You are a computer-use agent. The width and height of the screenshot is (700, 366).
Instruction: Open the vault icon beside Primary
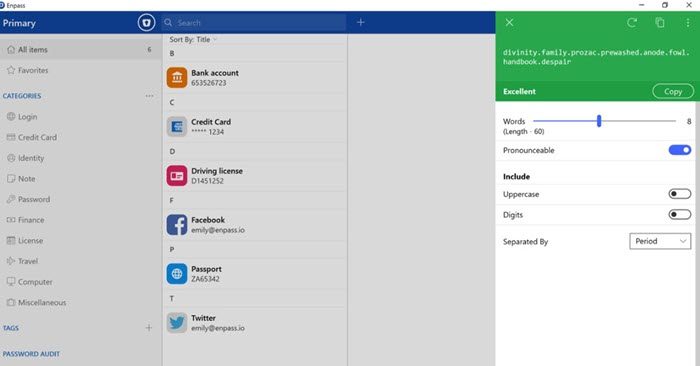coord(146,22)
